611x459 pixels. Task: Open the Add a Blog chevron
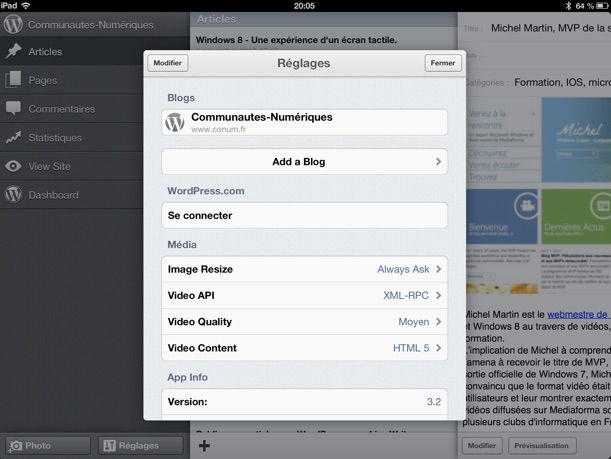438,161
